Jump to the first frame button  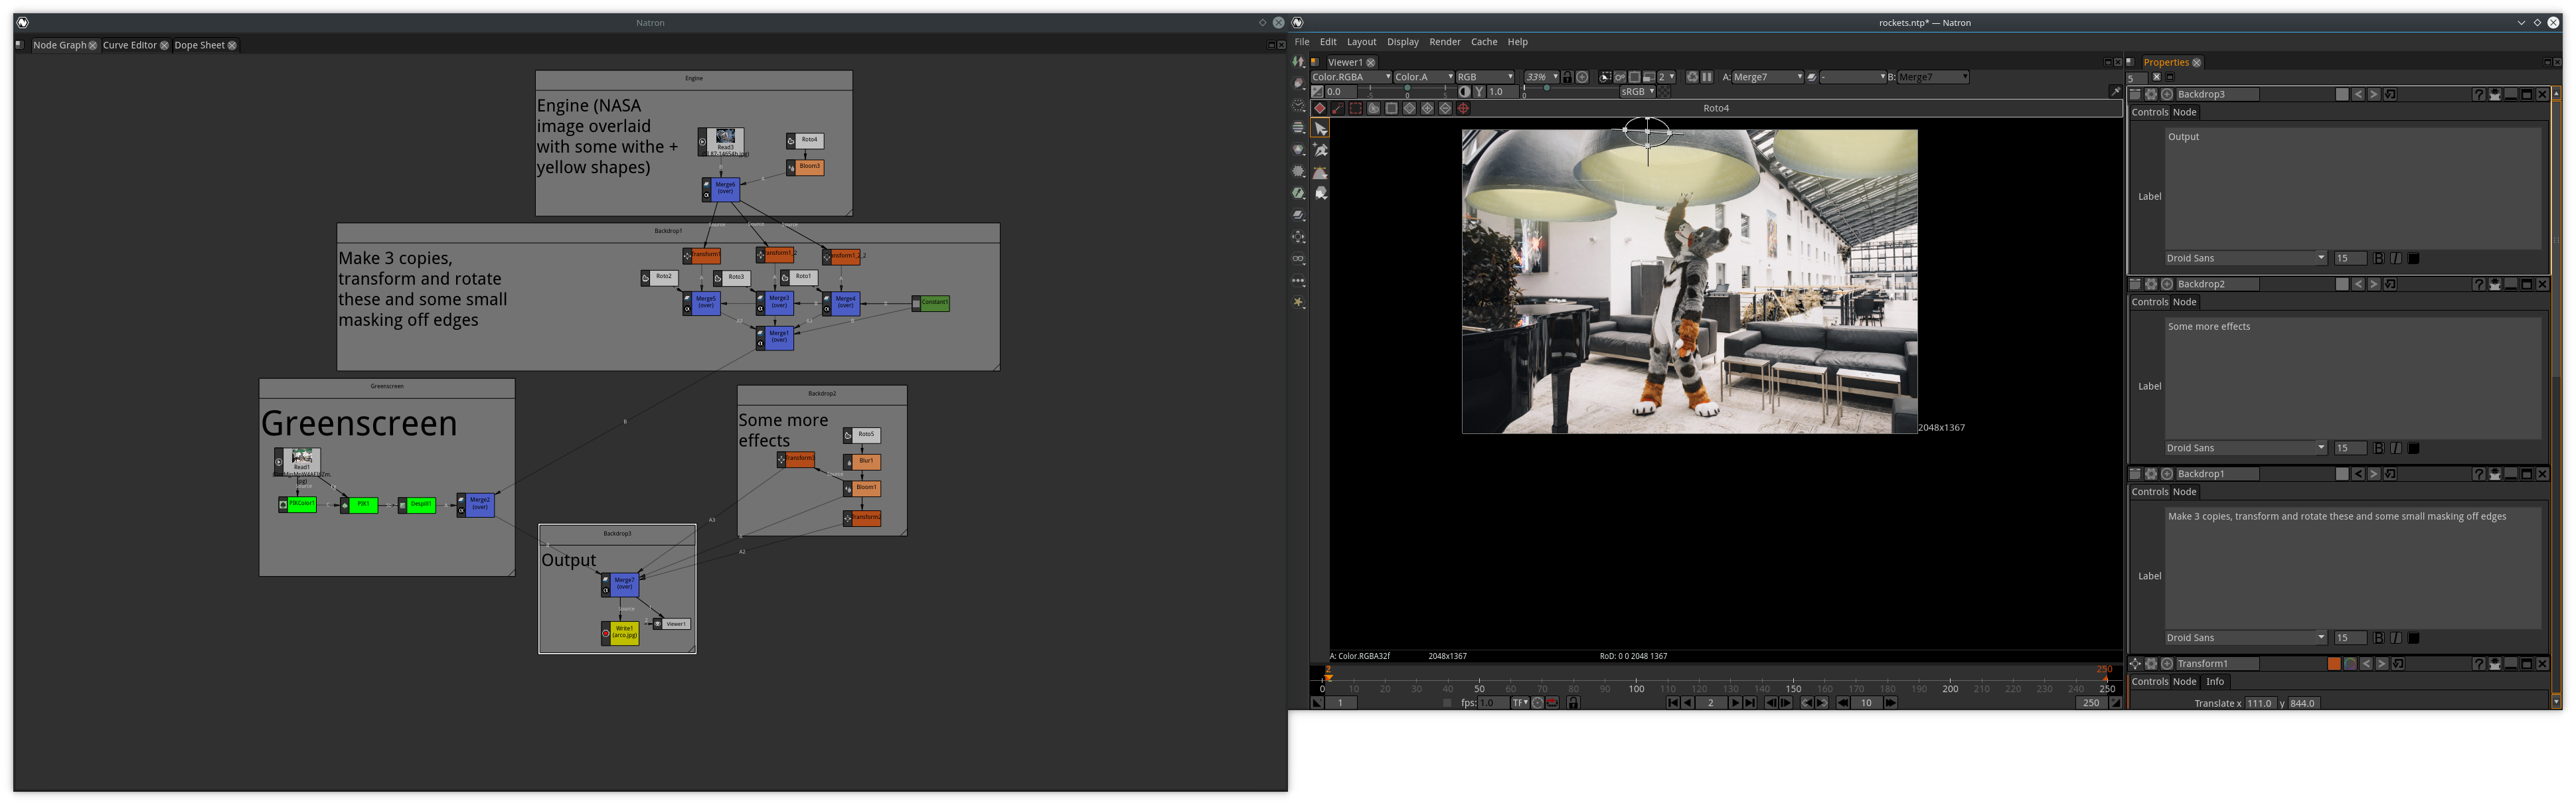pyautogui.click(x=1673, y=703)
